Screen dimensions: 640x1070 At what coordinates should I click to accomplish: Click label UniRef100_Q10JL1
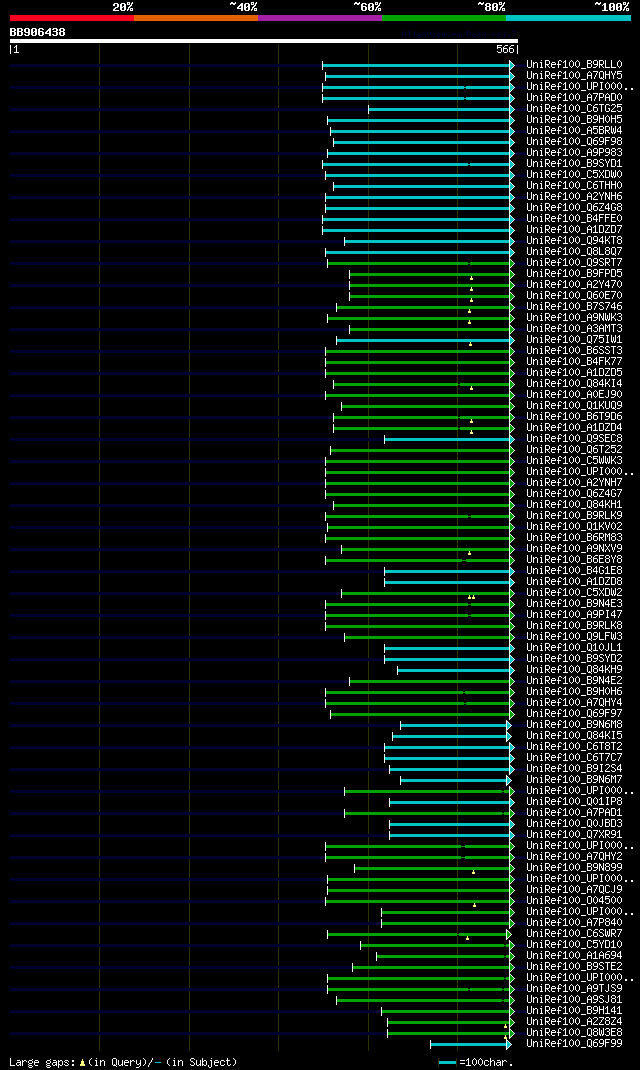pyautogui.click(x=574, y=648)
